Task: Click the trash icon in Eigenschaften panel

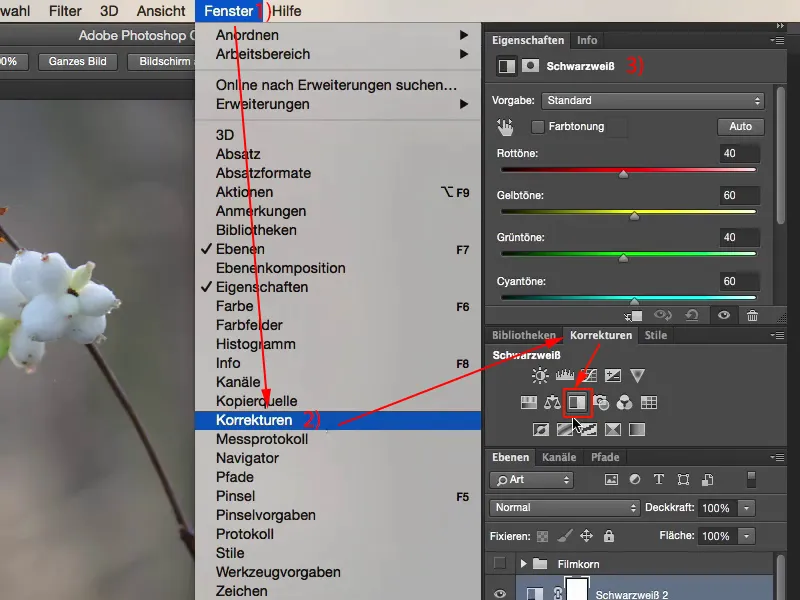Action: [752, 315]
